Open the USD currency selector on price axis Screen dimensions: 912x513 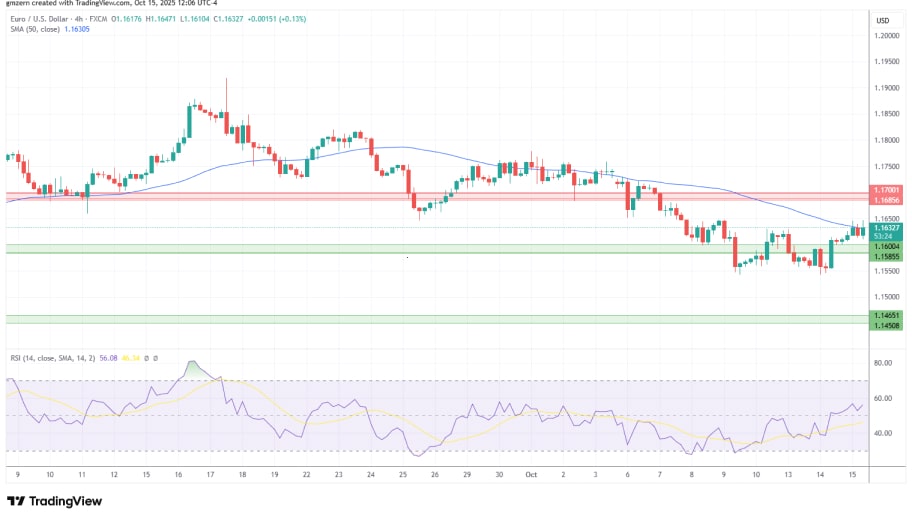tap(882, 21)
